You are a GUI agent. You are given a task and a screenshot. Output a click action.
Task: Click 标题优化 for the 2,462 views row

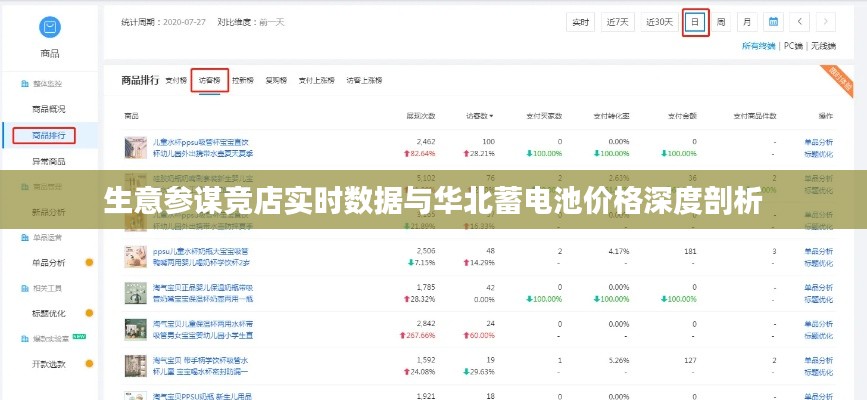(818, 153)
